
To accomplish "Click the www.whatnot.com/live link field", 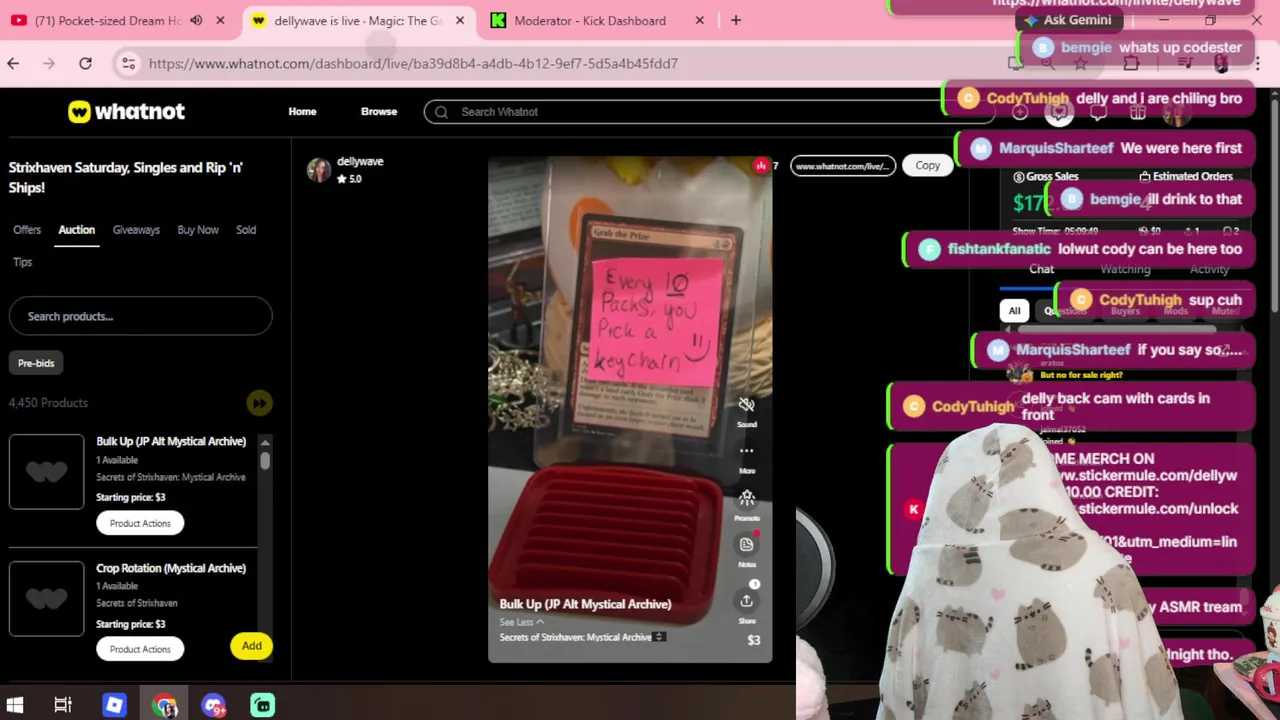I will (x=842, y=166).
